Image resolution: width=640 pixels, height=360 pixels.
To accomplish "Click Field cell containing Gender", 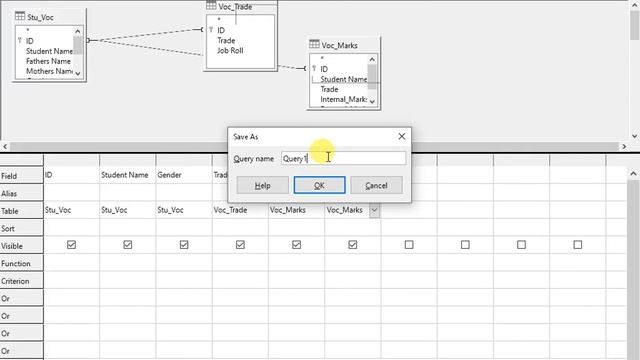I will coord(184,175).
